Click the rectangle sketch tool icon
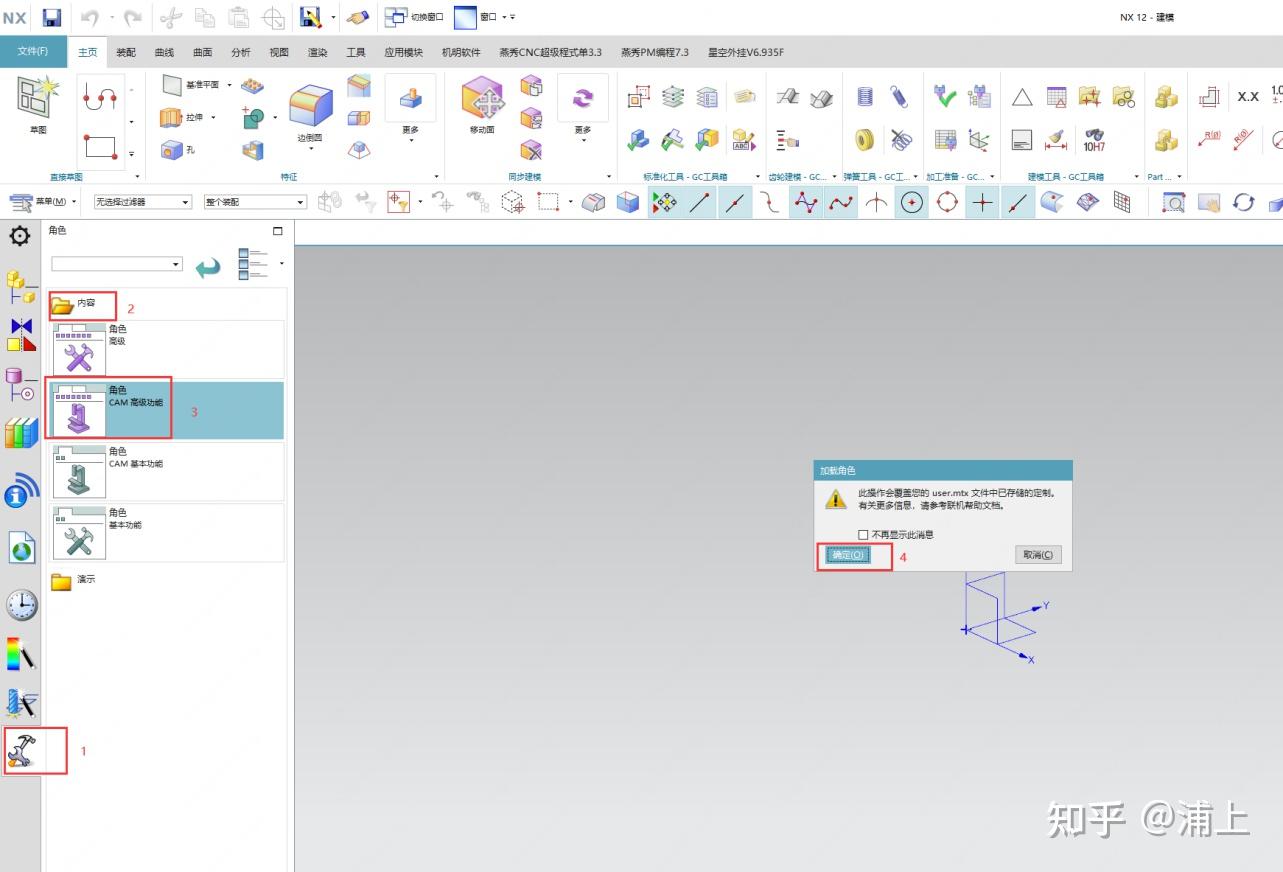 click(x=101, y=148)
